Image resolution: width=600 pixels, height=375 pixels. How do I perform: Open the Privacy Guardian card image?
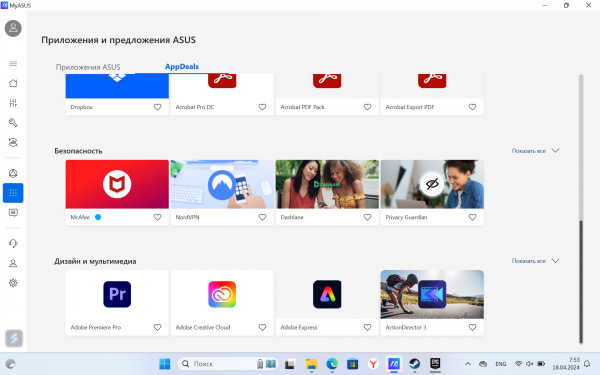(432, 184)
